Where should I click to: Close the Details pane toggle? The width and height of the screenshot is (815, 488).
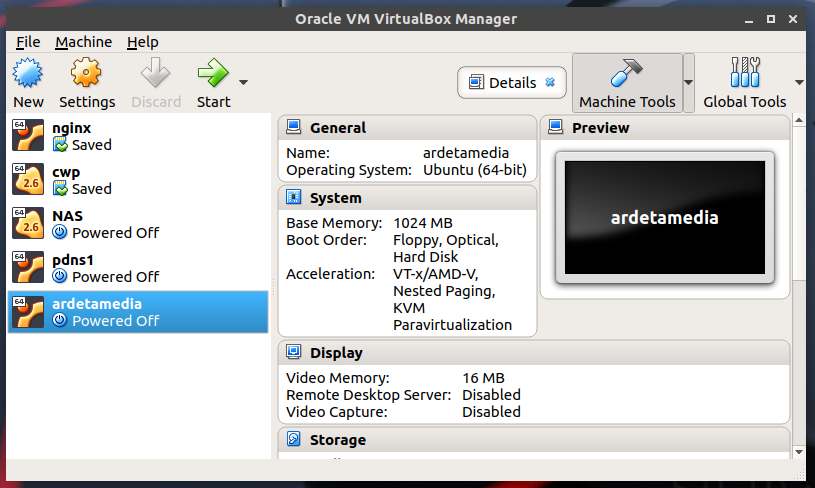[x=550, y=83]
